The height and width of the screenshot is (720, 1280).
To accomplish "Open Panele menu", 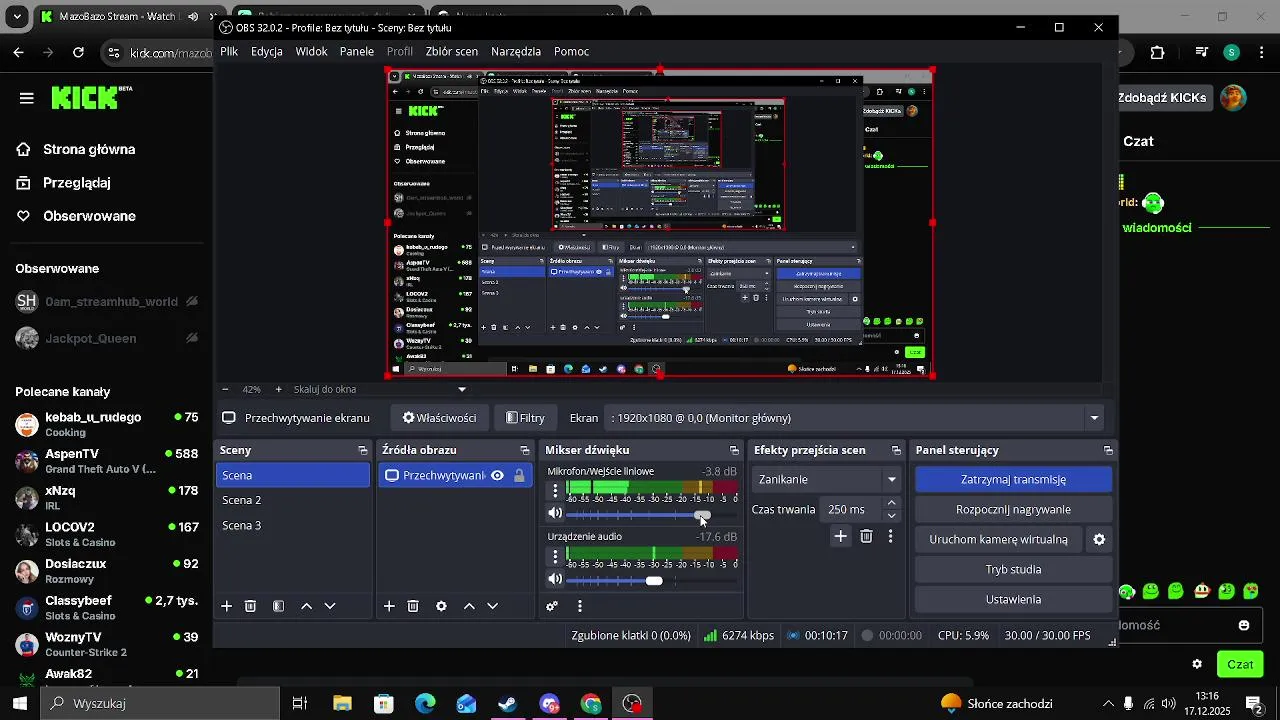I will 357,51.
